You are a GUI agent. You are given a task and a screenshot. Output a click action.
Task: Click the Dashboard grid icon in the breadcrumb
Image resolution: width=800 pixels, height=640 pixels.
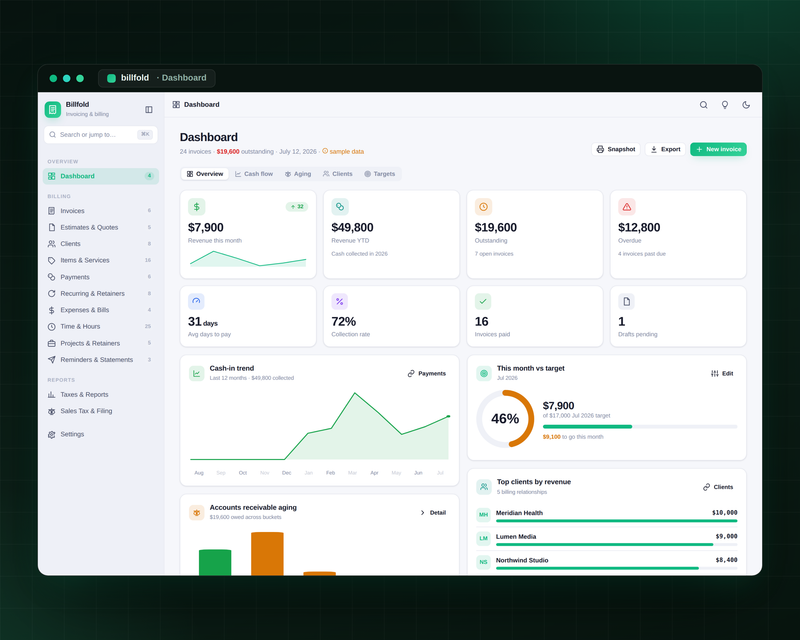click(176, 105)
